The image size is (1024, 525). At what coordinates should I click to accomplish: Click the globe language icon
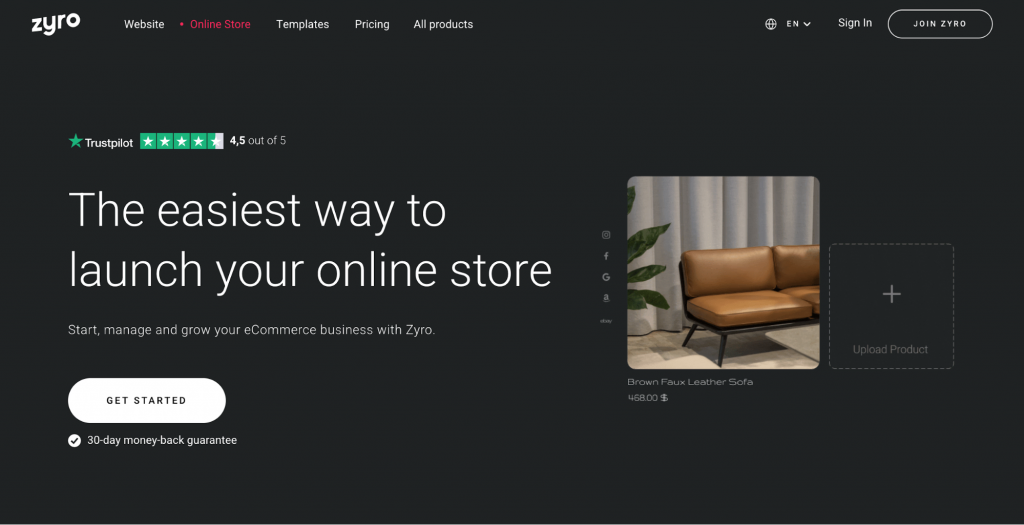[771, 24]
